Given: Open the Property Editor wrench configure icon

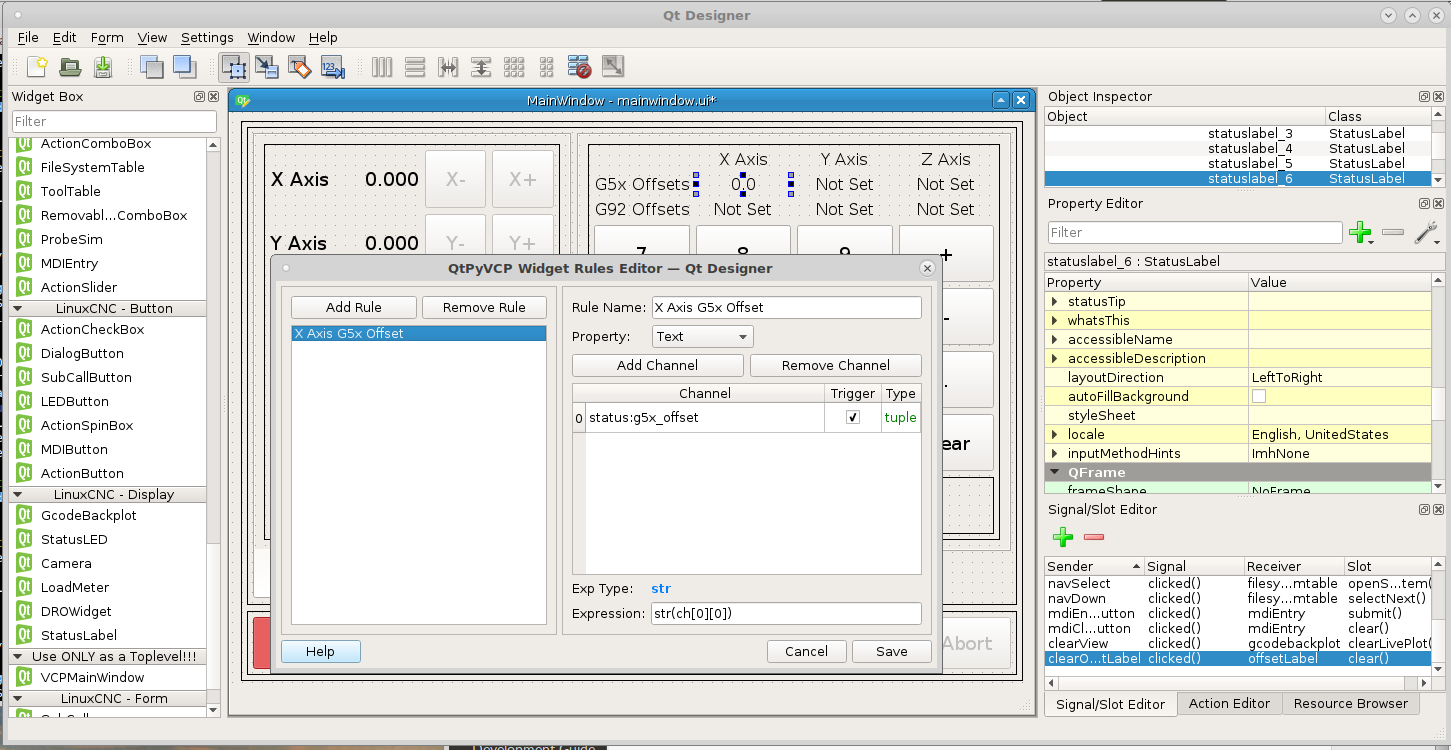Looking at the screenshot, I should coord(1427,233).
